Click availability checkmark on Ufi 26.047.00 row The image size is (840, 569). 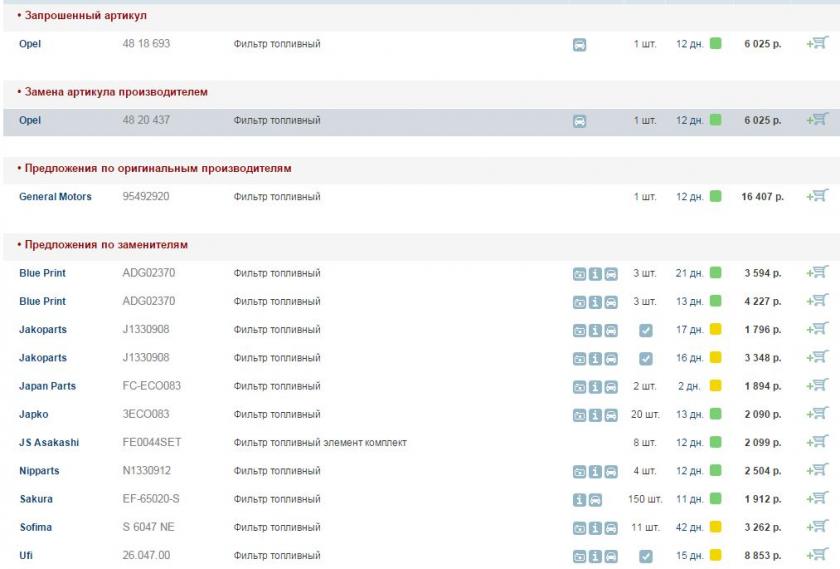coord(646,557)
